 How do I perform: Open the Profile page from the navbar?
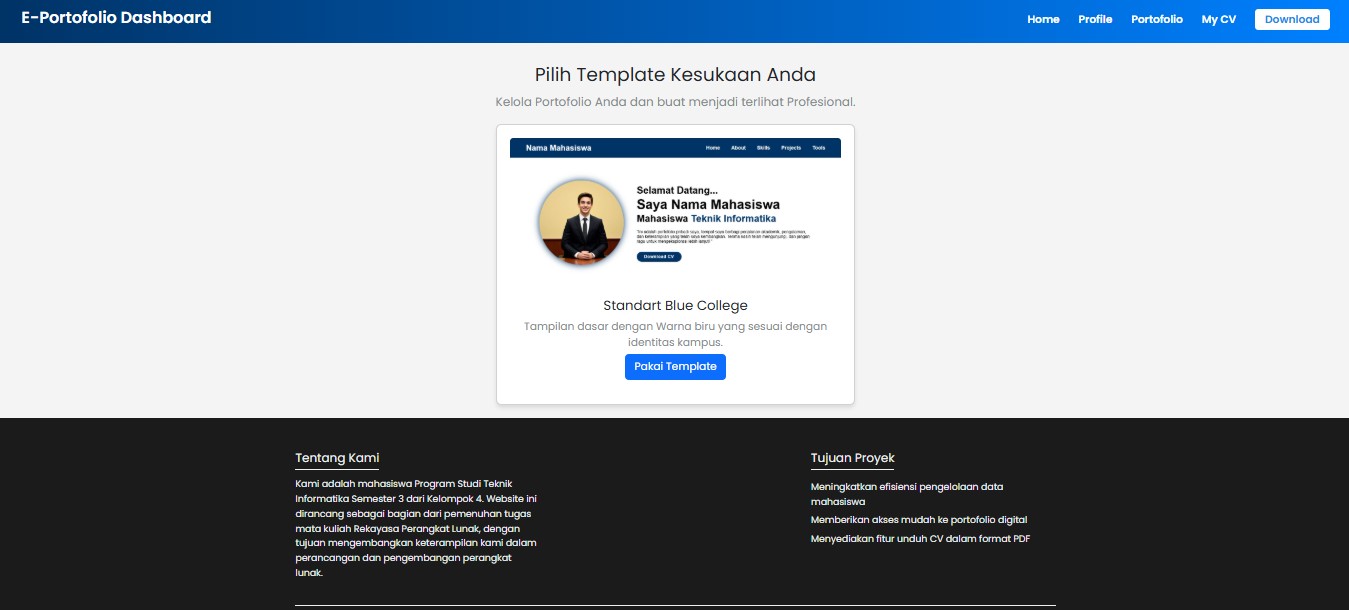click(x=1094, y=19)
